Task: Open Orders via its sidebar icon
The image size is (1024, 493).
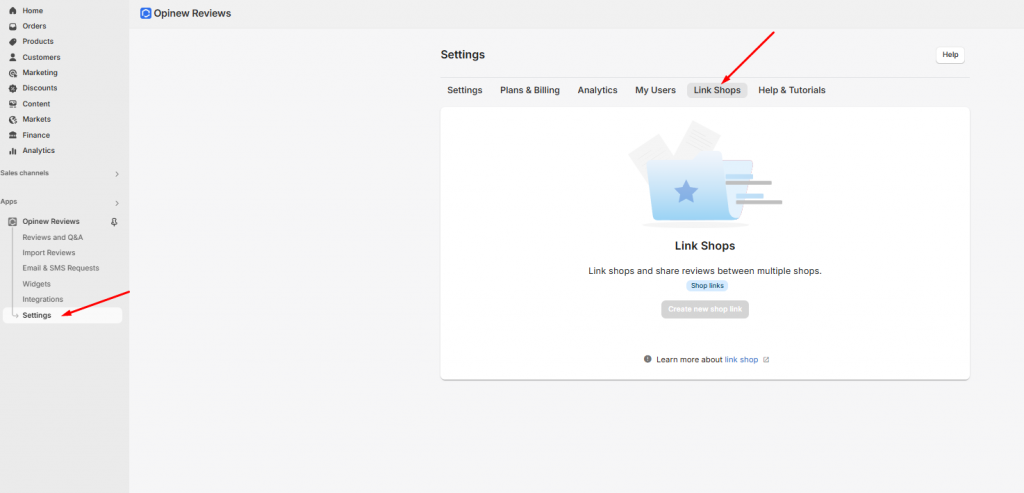Action: [x=13, y=26]
